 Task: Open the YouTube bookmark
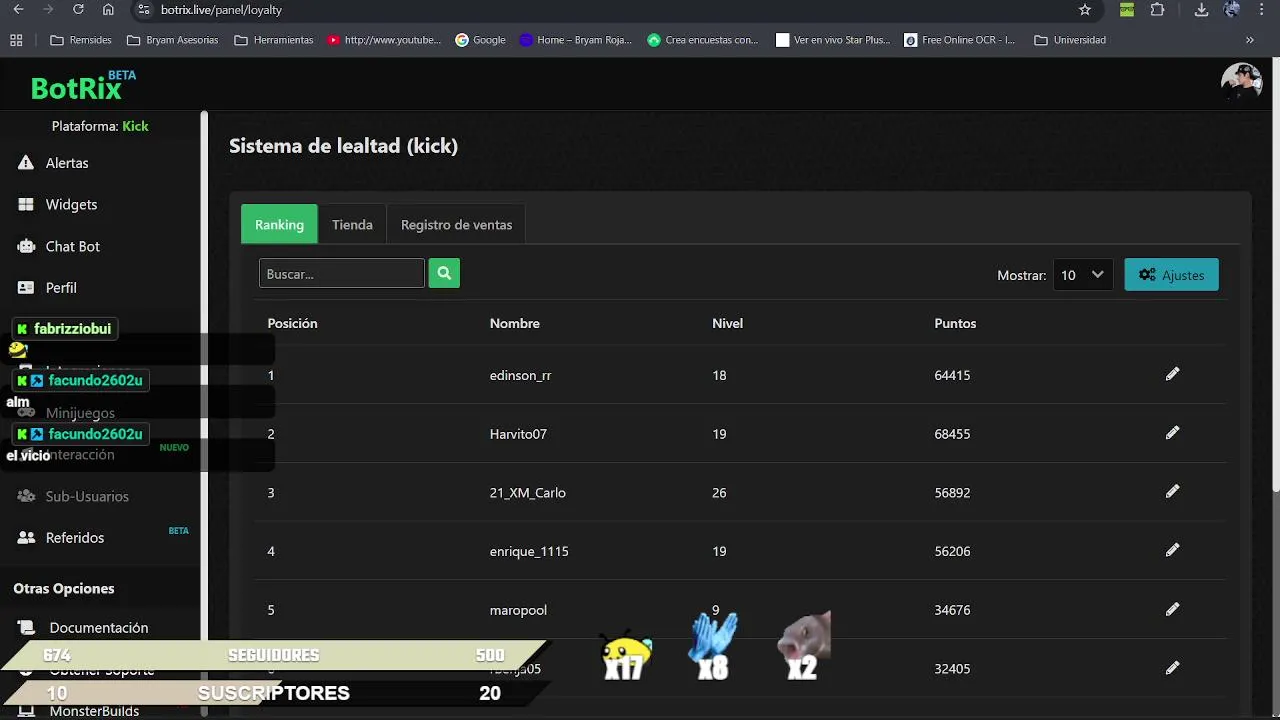click(384, 40)
